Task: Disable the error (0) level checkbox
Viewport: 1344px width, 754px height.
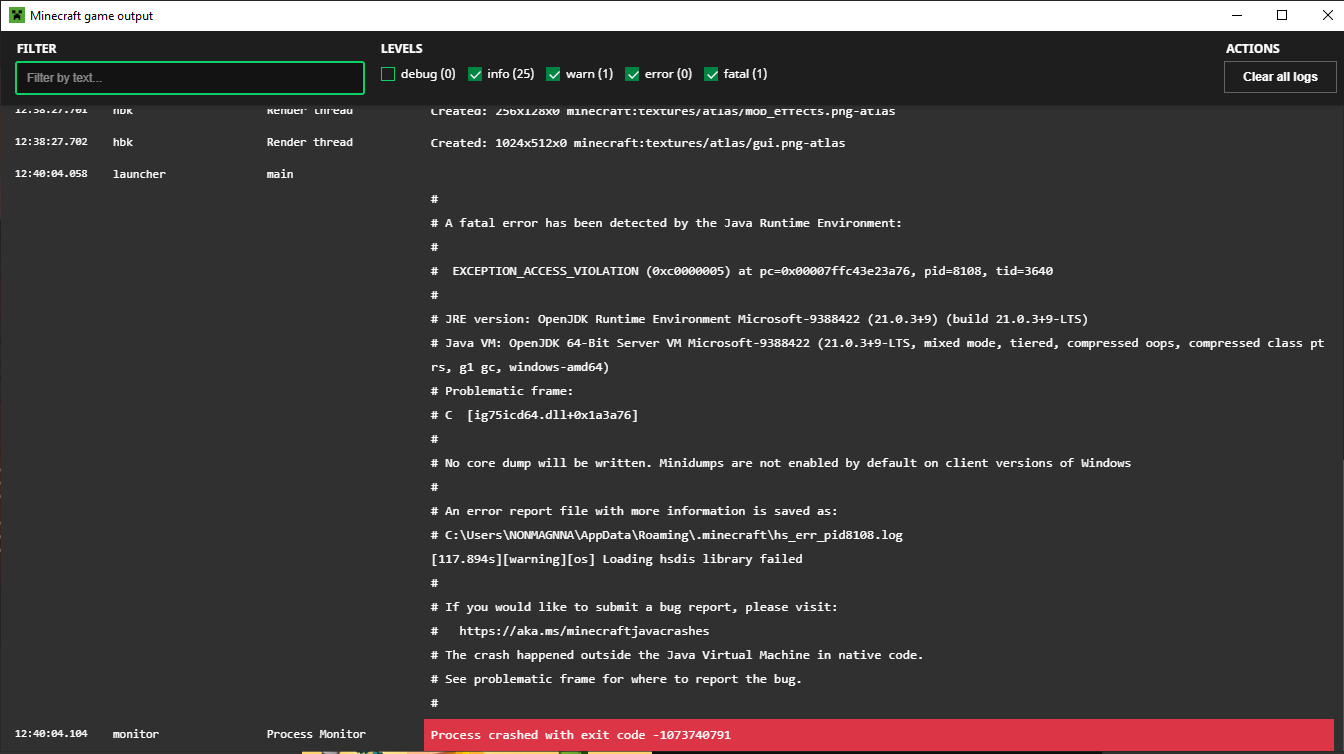Action: click(632, 74)
